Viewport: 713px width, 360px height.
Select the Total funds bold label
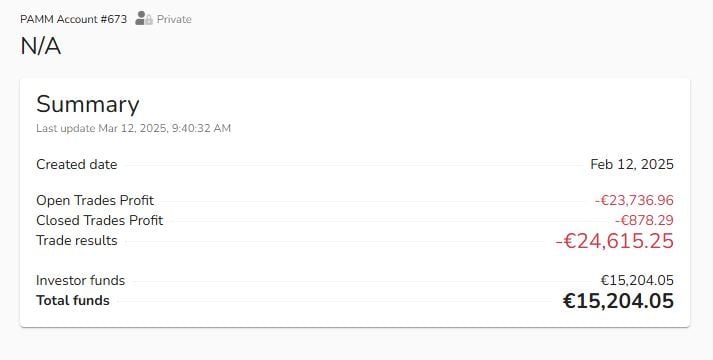click(73, 300)
